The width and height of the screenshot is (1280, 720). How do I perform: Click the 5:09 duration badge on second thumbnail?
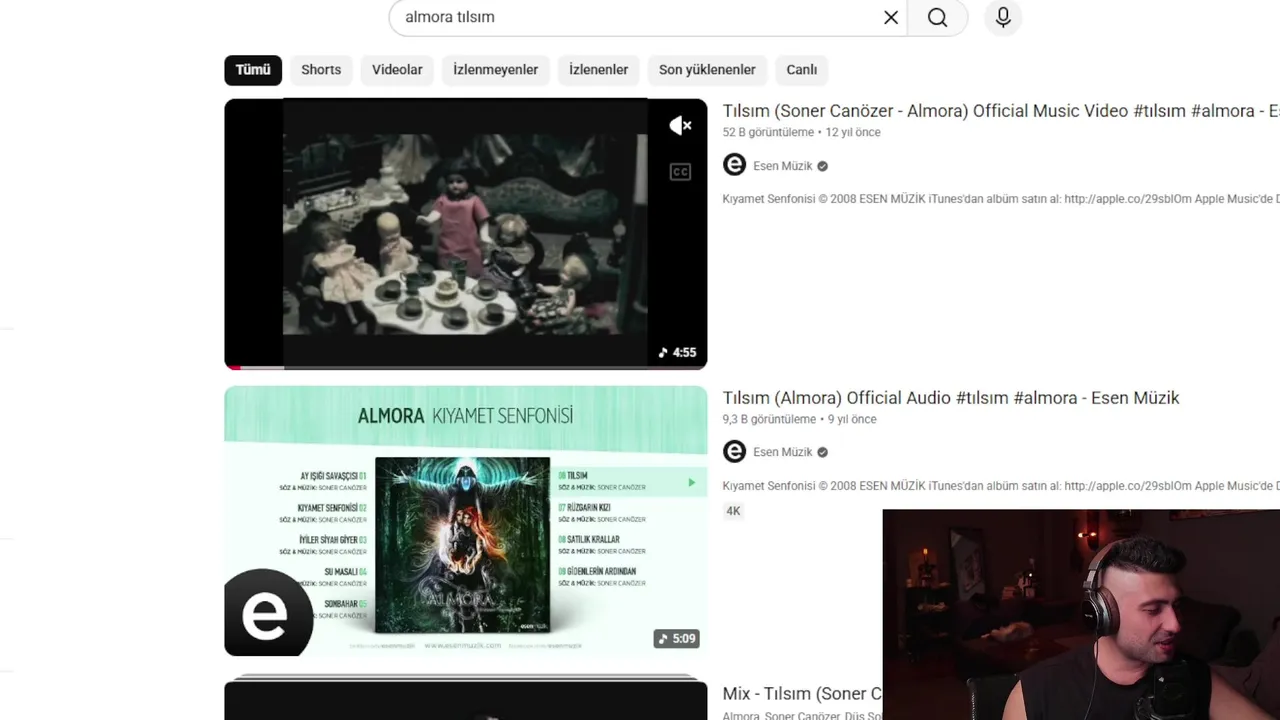[x=677, y=638]
